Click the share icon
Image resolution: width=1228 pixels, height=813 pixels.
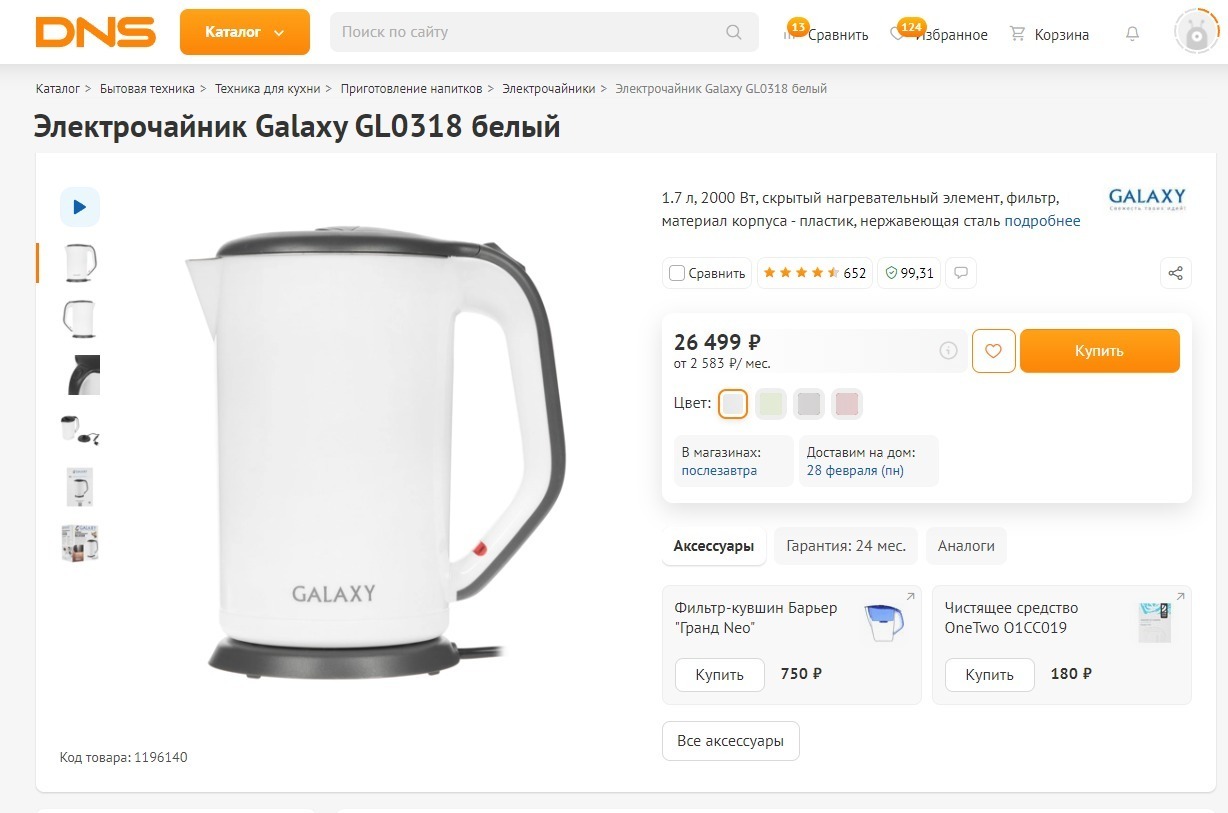(x=1176, y=273)
